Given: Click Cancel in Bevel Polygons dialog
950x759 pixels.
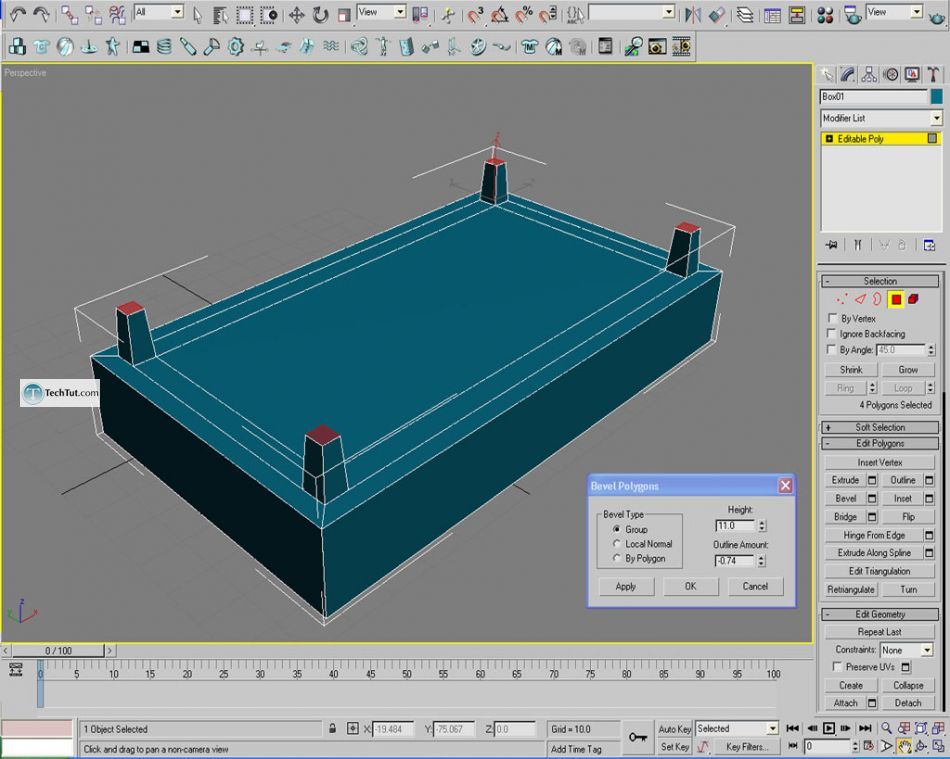Looking at the screenshot, I should (x=755, y=586).
